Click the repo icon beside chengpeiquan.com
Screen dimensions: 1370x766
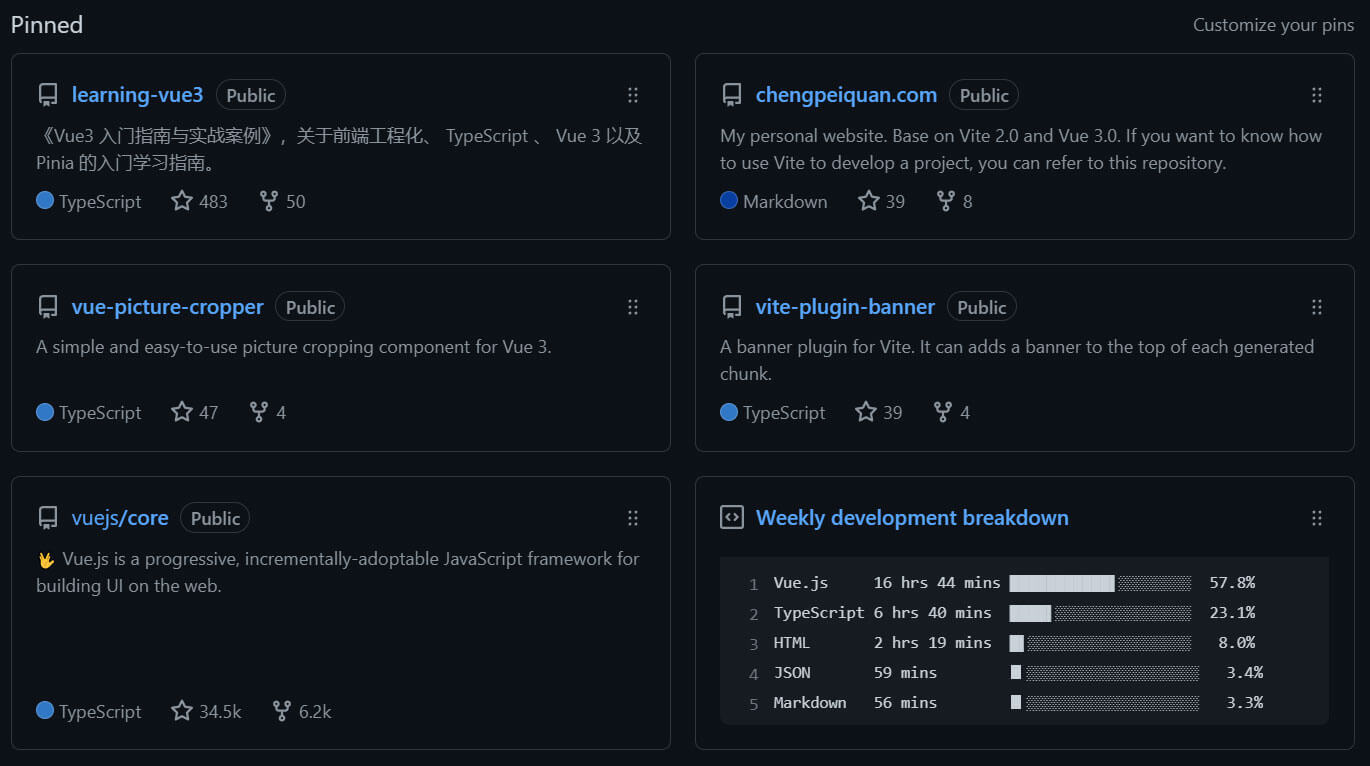pyautogui.click(x=731, y=95)
